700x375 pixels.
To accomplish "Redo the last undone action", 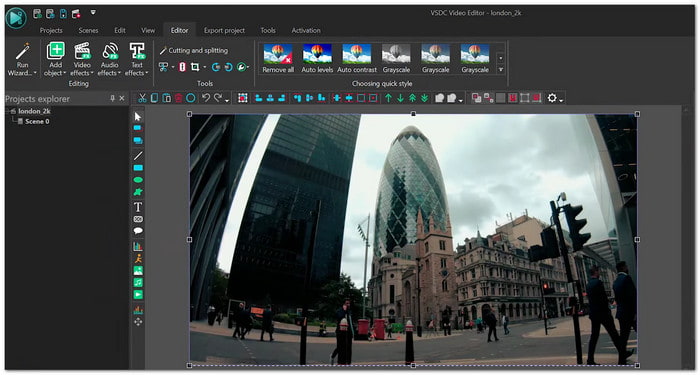I will pyautogui.click(x=218, y=98).
